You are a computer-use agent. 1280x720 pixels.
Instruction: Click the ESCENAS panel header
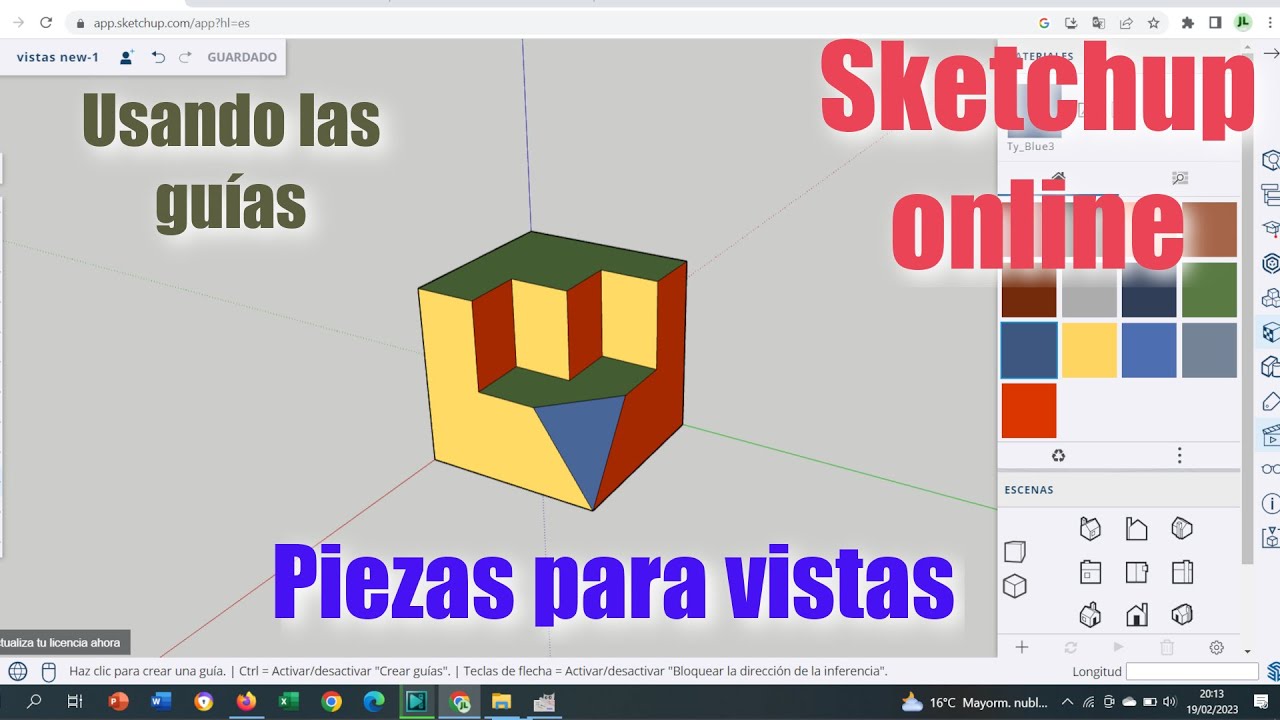[x=1029, y=490]
